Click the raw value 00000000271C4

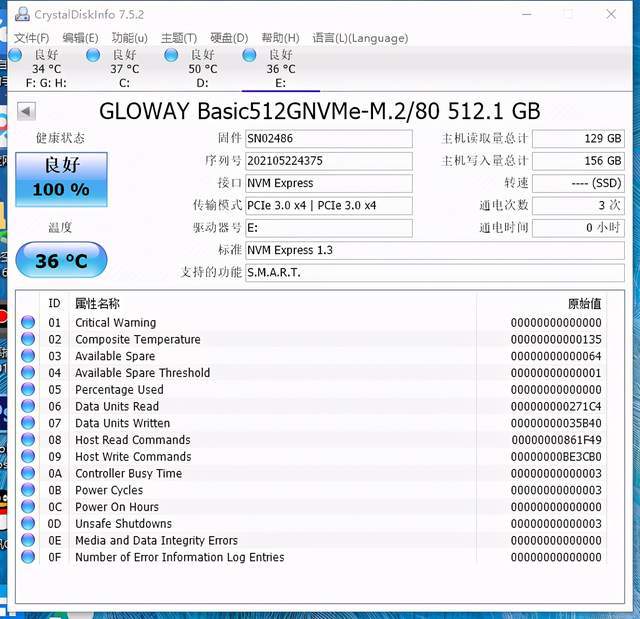[556, 406]
